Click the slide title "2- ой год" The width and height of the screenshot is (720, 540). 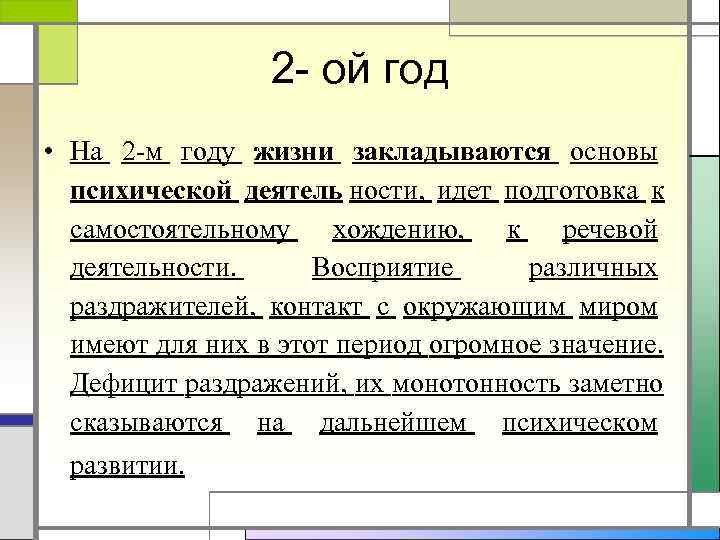click(360, 69)
